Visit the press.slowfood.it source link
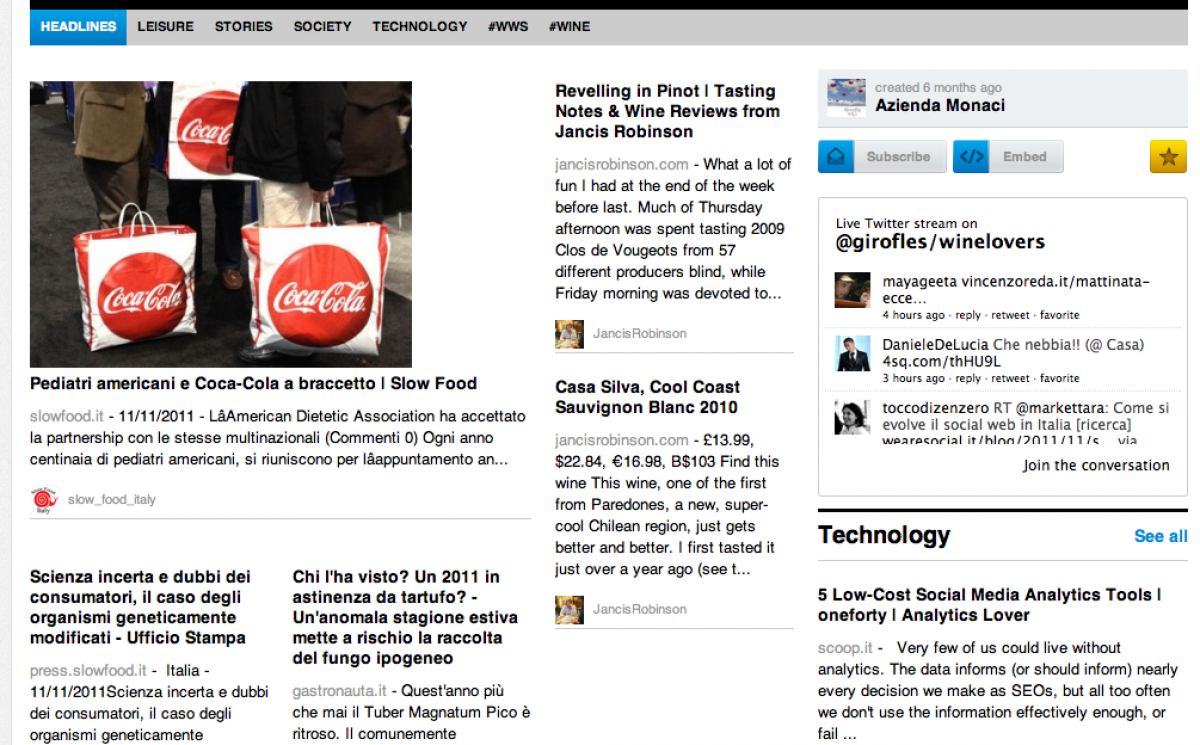 (x=88, y=671)
